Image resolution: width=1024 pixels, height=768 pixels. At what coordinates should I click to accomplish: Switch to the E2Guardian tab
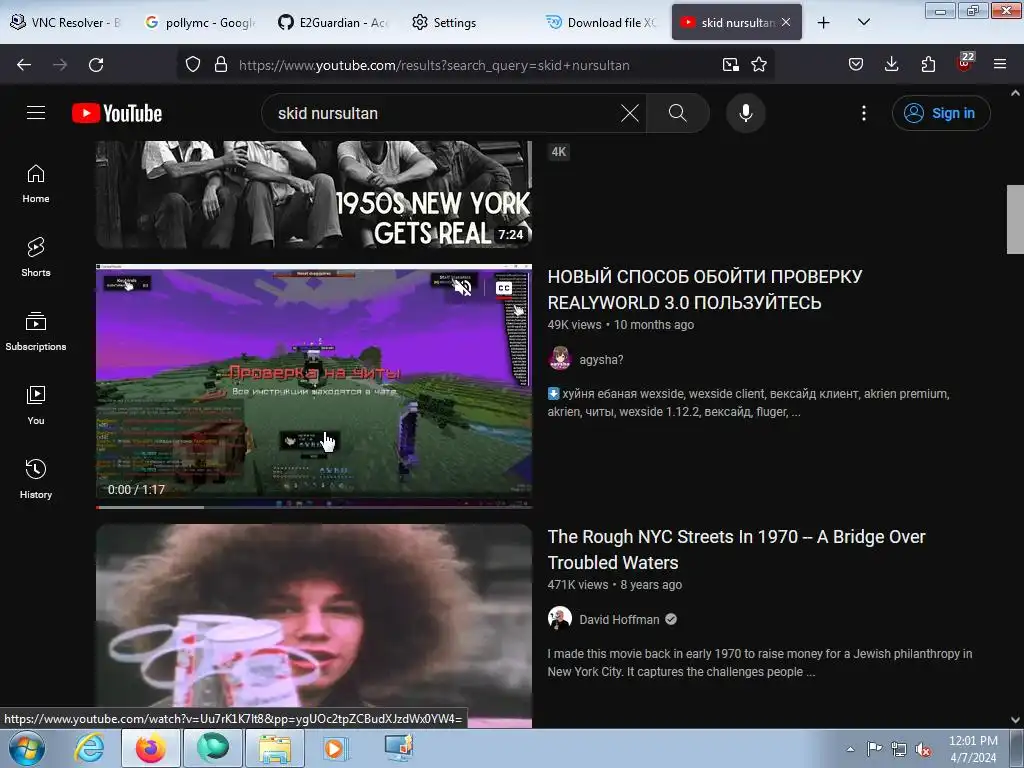333,22
